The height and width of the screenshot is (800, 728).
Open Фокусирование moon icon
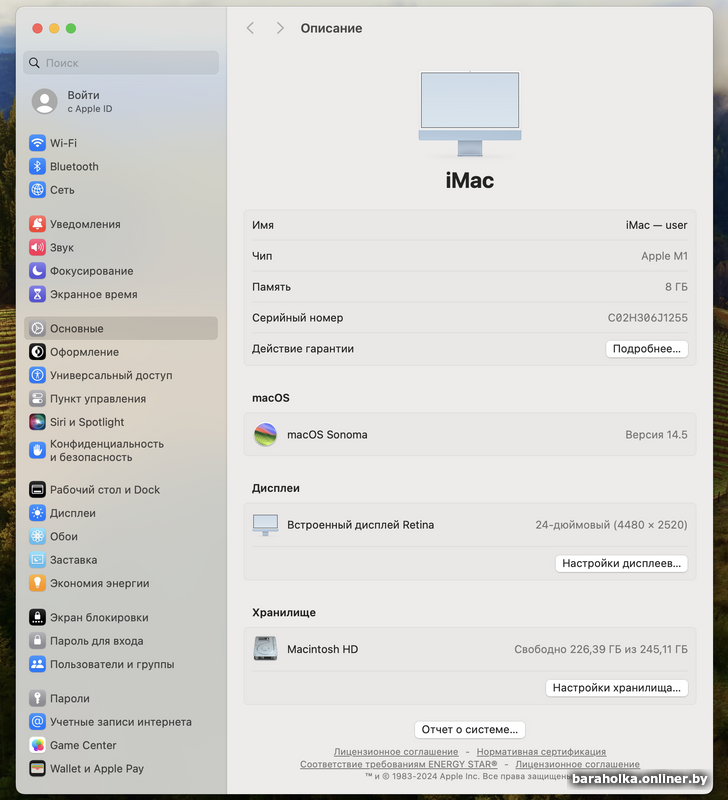tap(37, 271)
